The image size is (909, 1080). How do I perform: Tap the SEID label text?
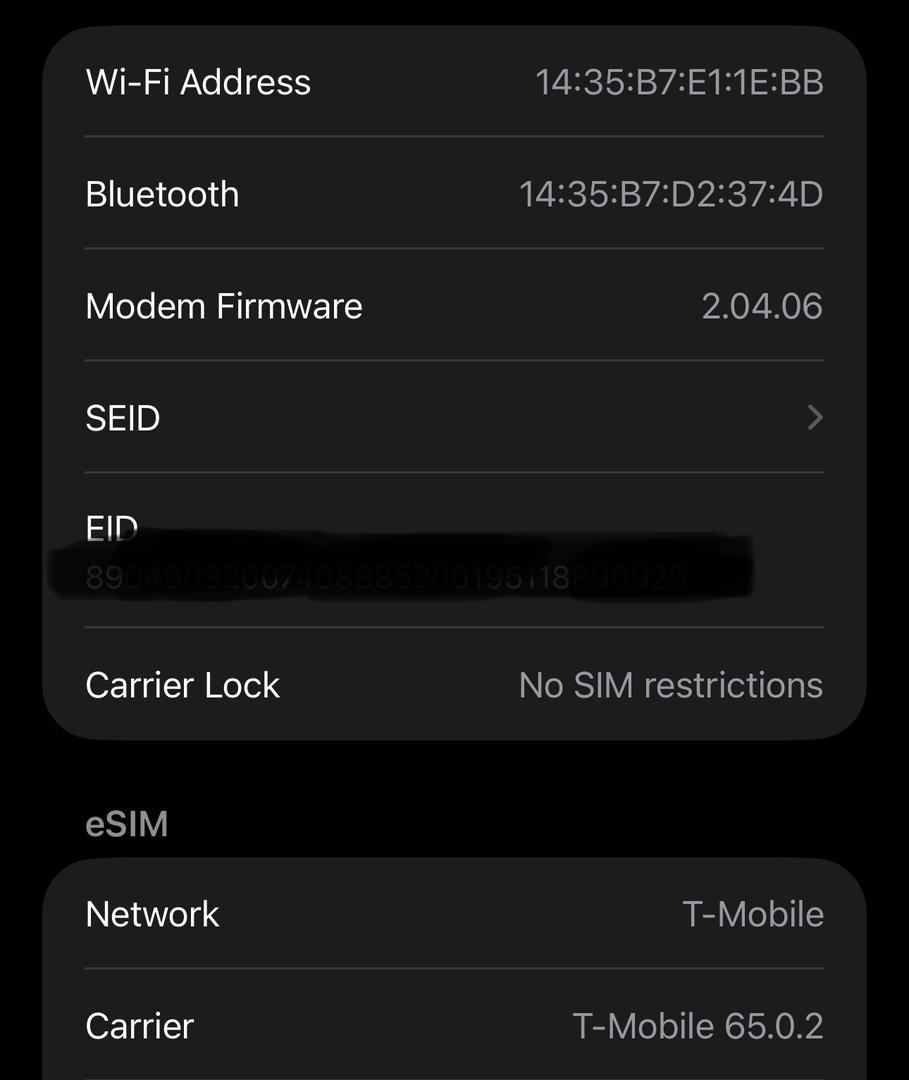123,418
